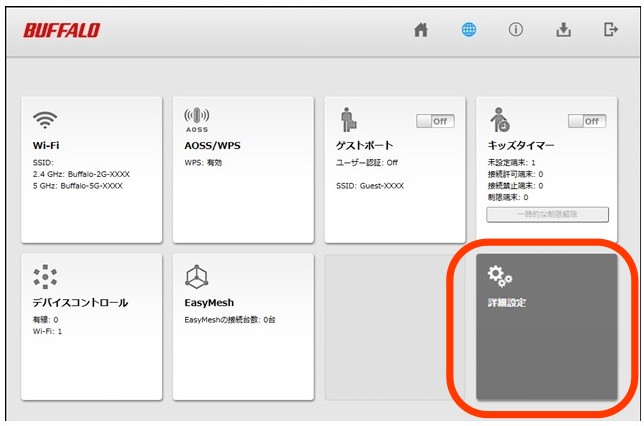The width and height of the screenshot is (644, 426).
Task: Select the EasyMesh tile title
Action: pyautogui.click(x=211, y=302)
